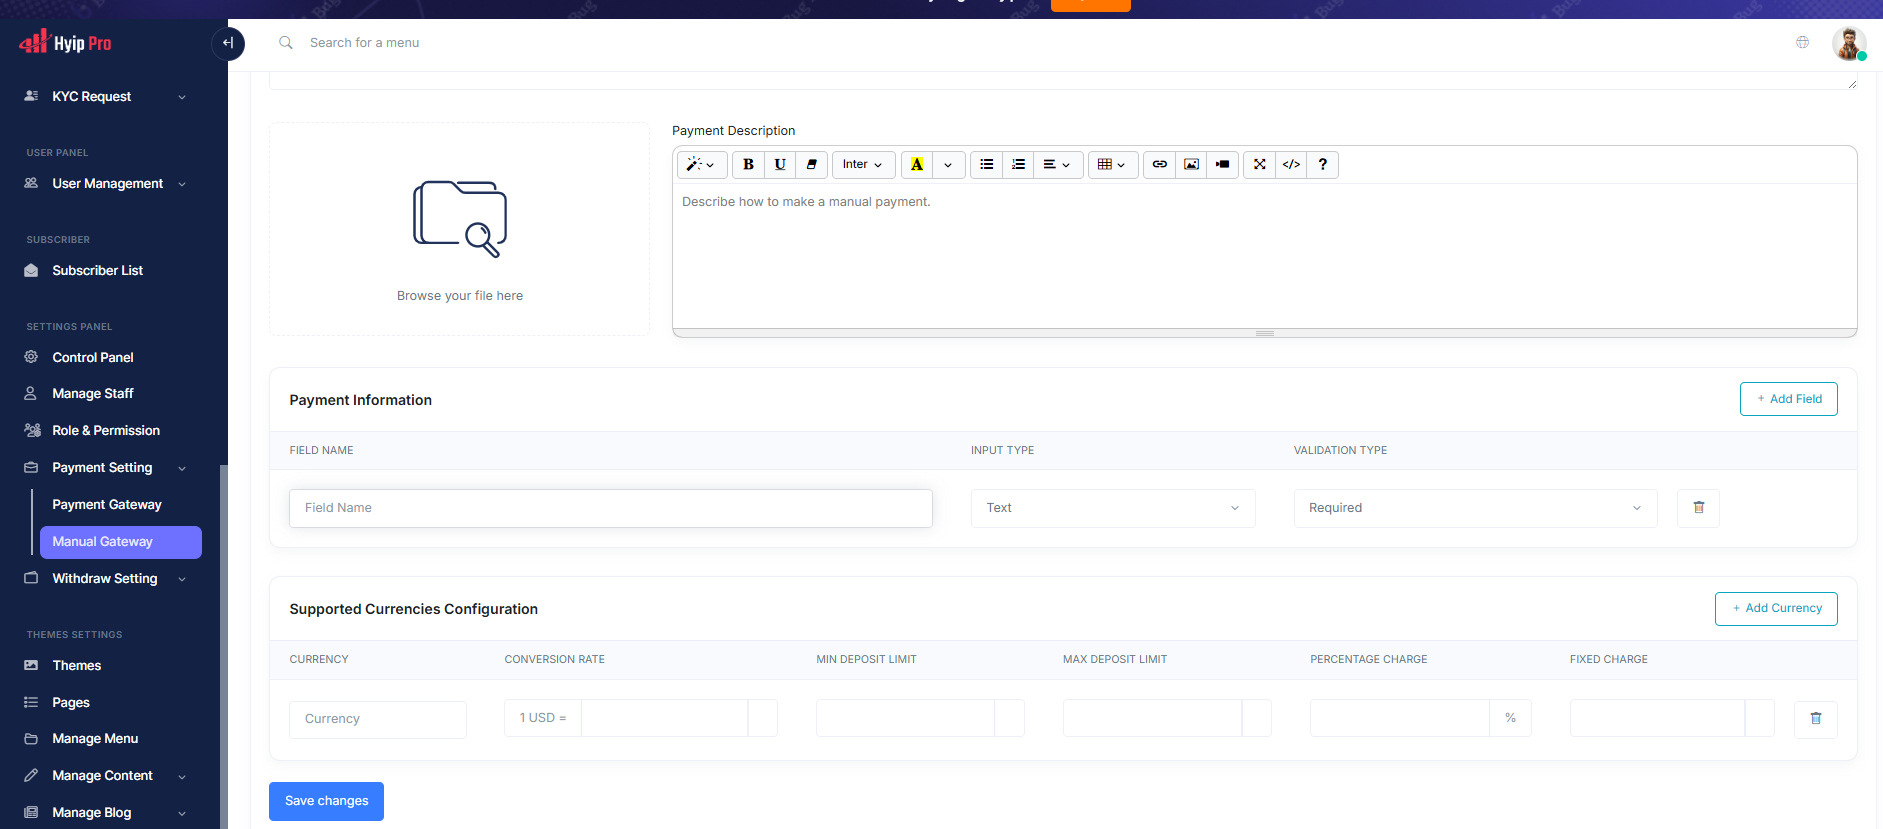The width and height of the screenshot is (1883, 829).
Task: Click the Field Name input
Action: click(x=611, y=508)
